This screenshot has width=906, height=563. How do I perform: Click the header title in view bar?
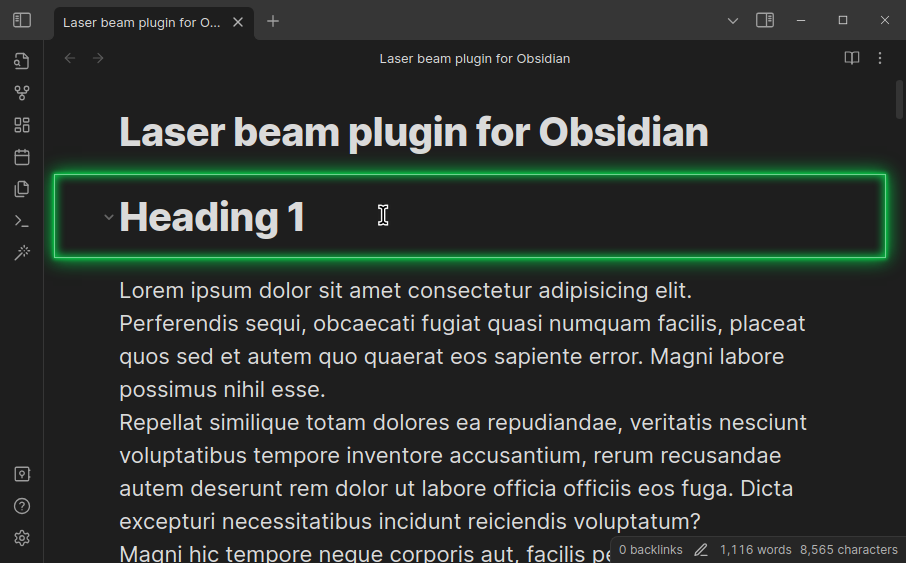(475, 59)
